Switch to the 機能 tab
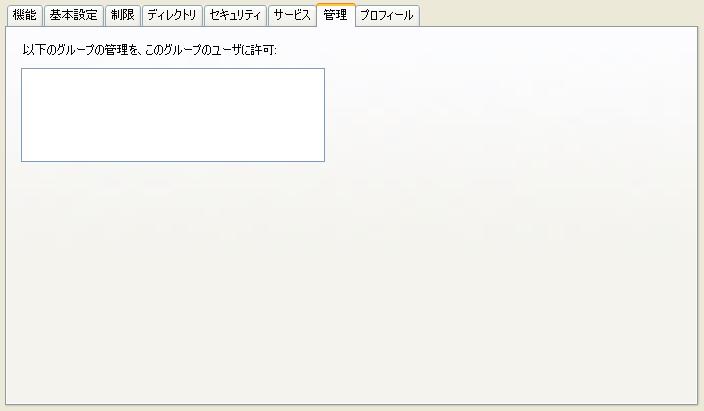704x411 pixels. pyautogui.click(x=25, y=15)
